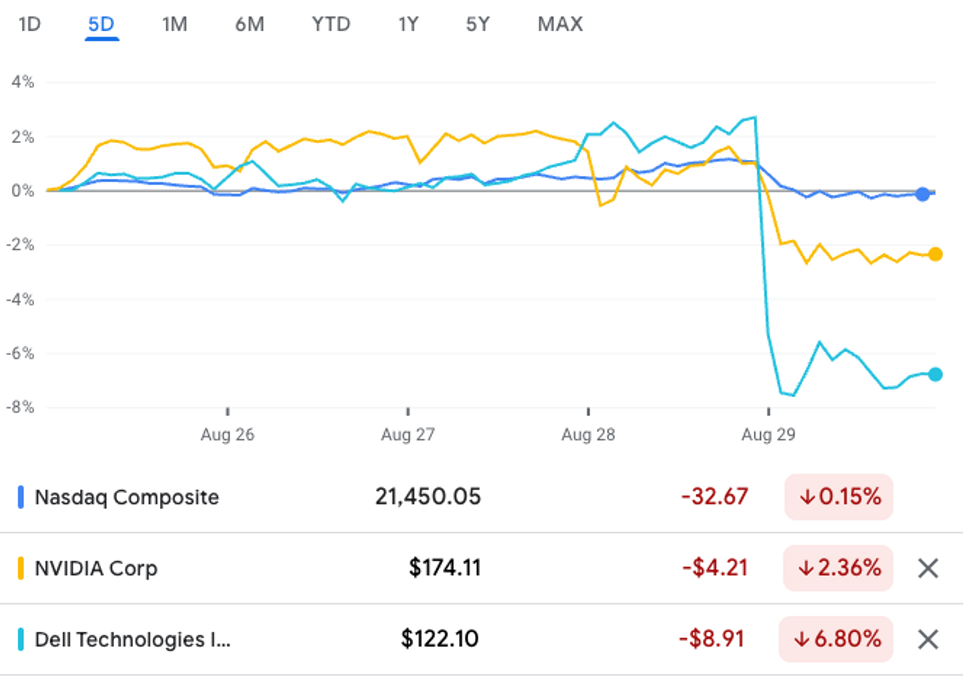The width and height of the screenshot is (980, 687).
Task: Remove NVIDIA Corp from comparison
Action: (x=927, y=568)
